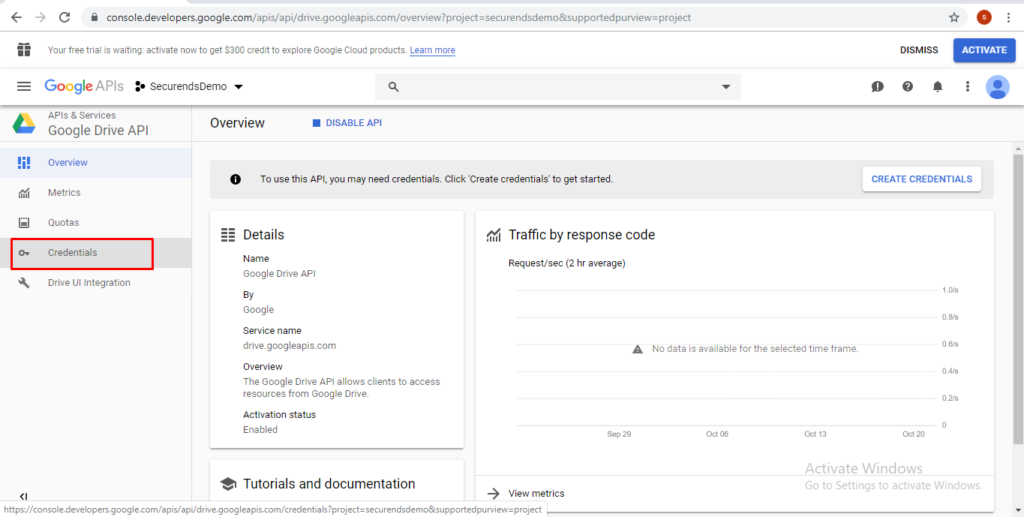This screenshot has height=517, width=1024.
Task: Click the gift icon in the free trial banner
Action: click(24, 50)
